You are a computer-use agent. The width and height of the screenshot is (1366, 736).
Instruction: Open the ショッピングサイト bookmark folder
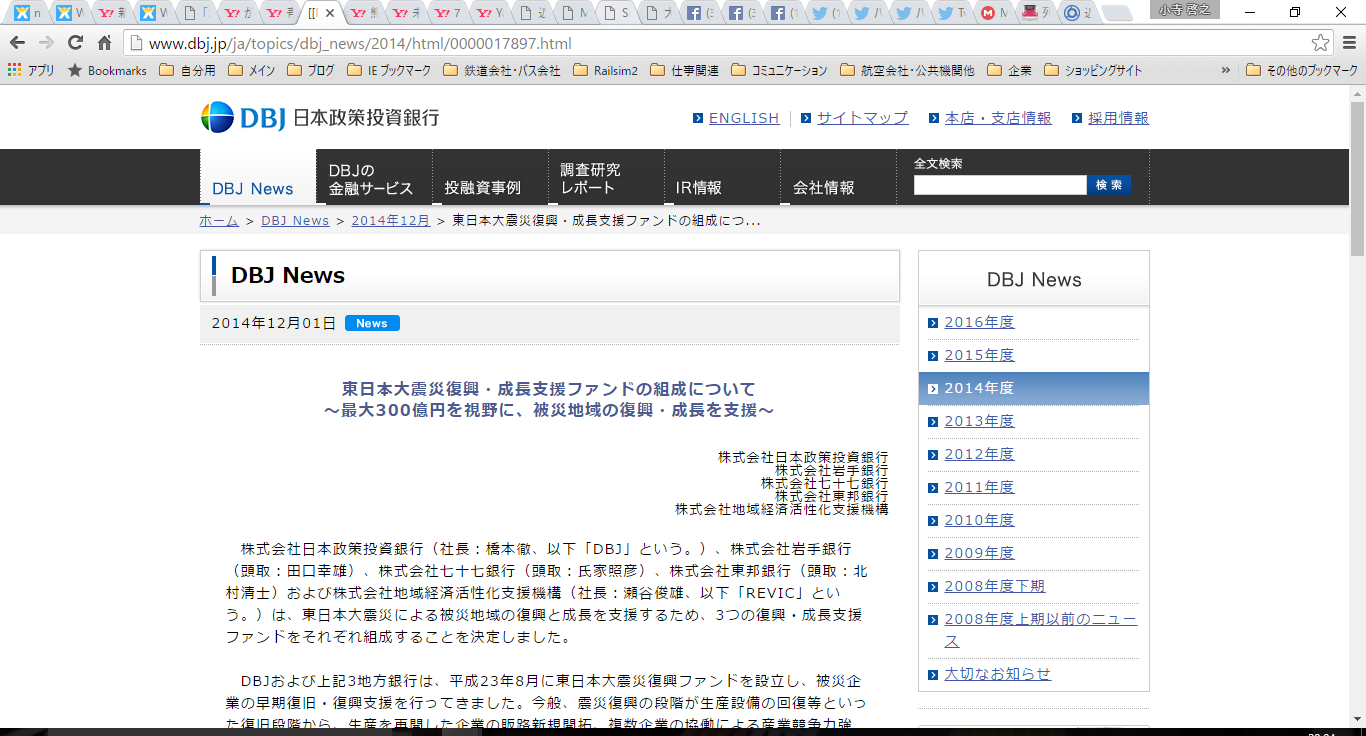click(1093, 71)
